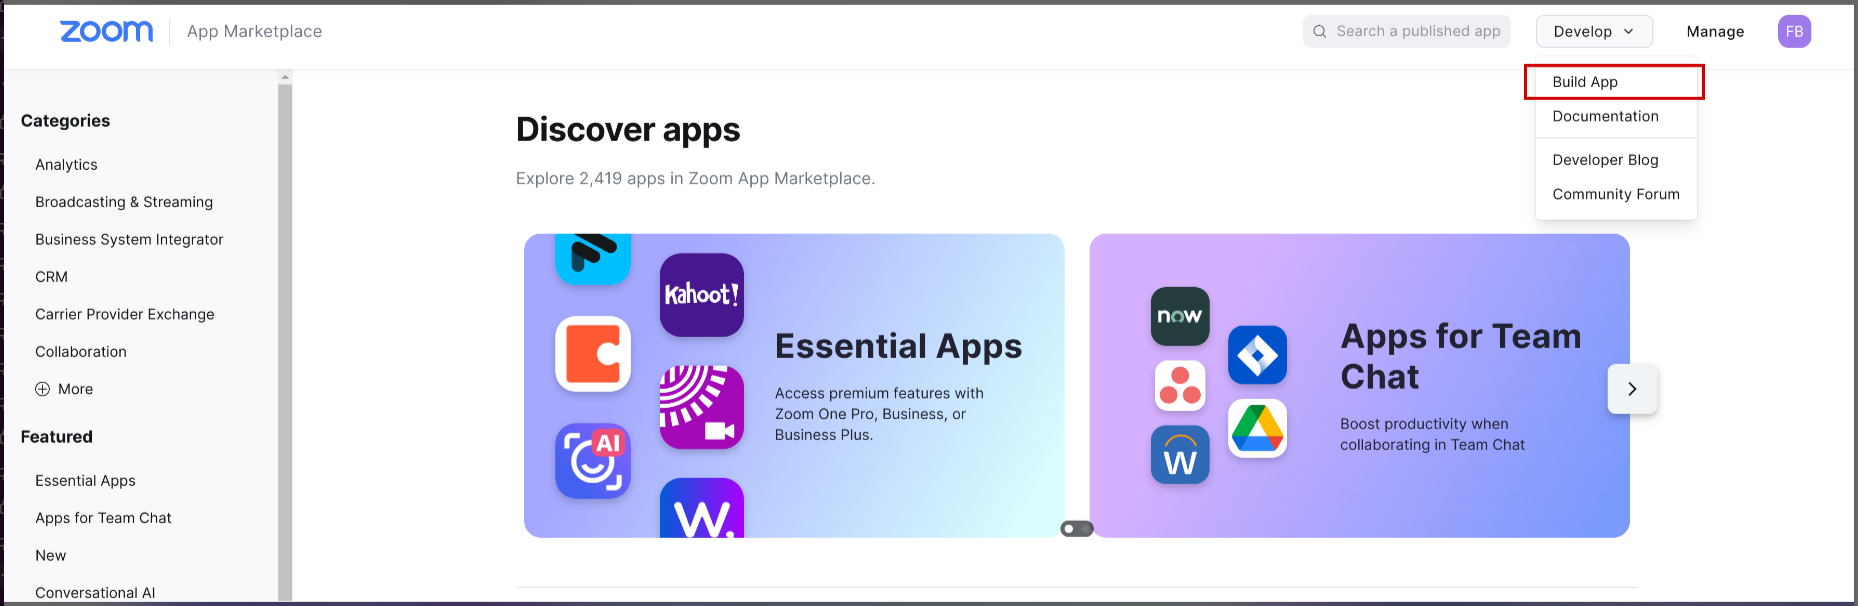
Task: Click the carousel page indicator dots
Action: click(x=1077, y=528)
